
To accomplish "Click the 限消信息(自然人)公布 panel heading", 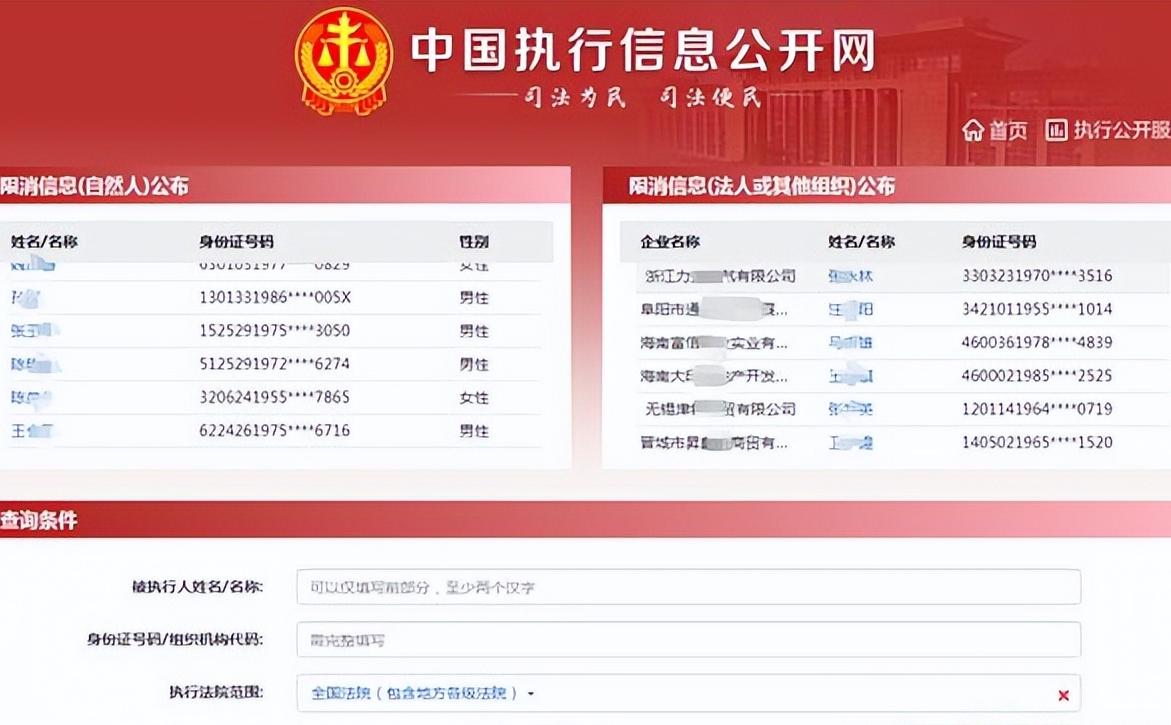I will (x=94, y=185).
